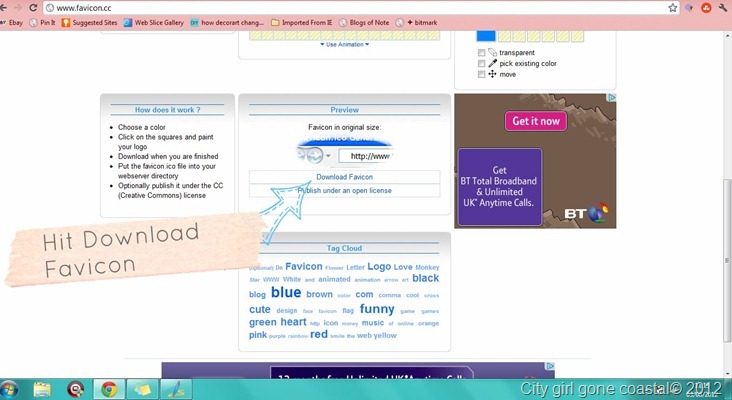Open Chrome's wrench settings menu
This screenshot has height=400, width=732.
pyautogui.click(x=723, y=8)
